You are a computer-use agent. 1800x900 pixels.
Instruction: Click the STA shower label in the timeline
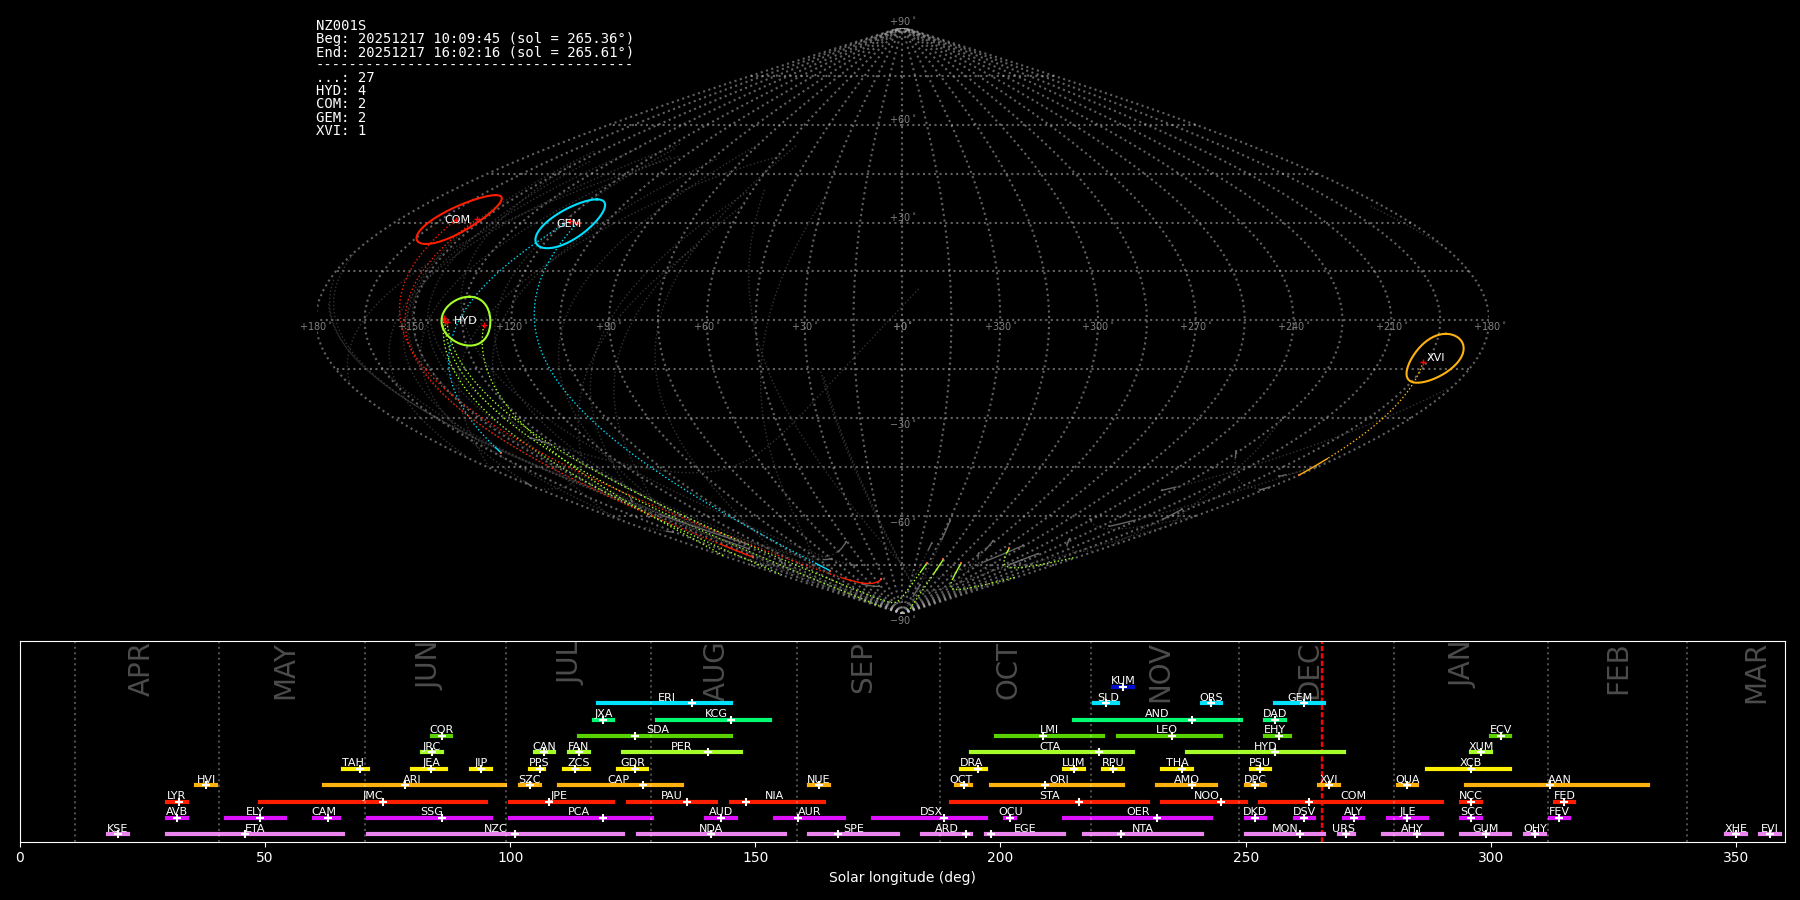click(1049, 796)
